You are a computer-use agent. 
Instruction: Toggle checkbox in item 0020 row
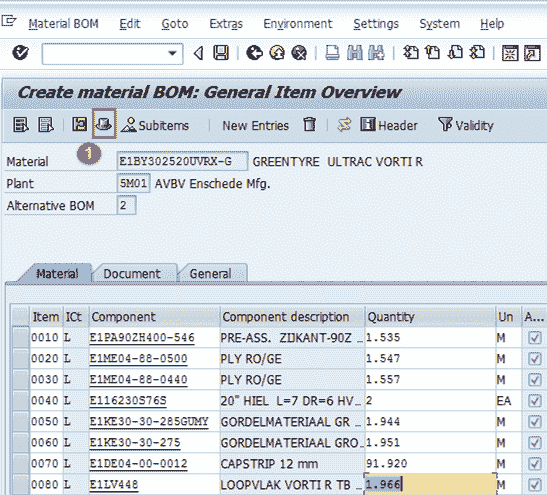point(534,359)
